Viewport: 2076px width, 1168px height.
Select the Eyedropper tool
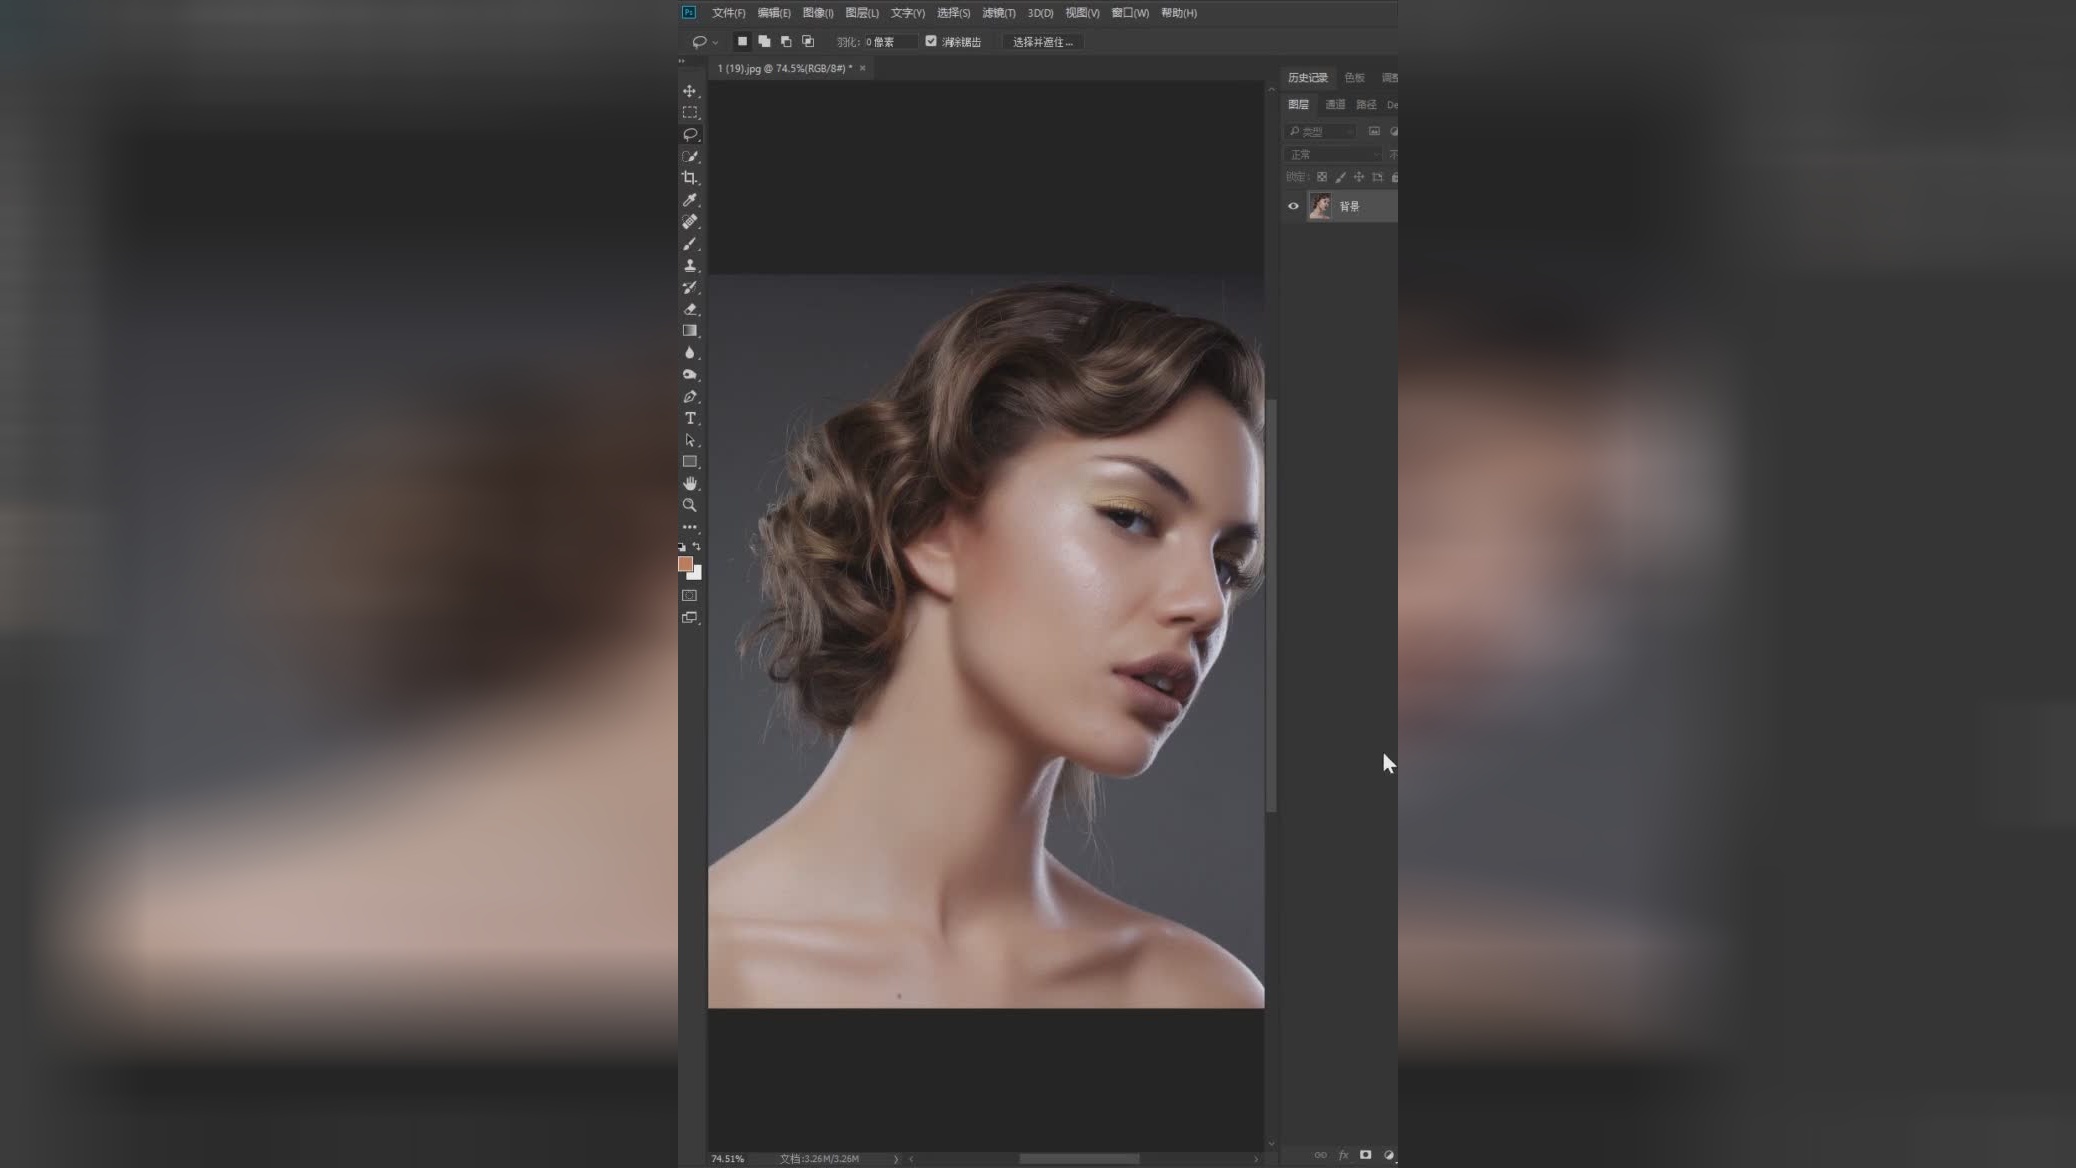click(690, 200)
